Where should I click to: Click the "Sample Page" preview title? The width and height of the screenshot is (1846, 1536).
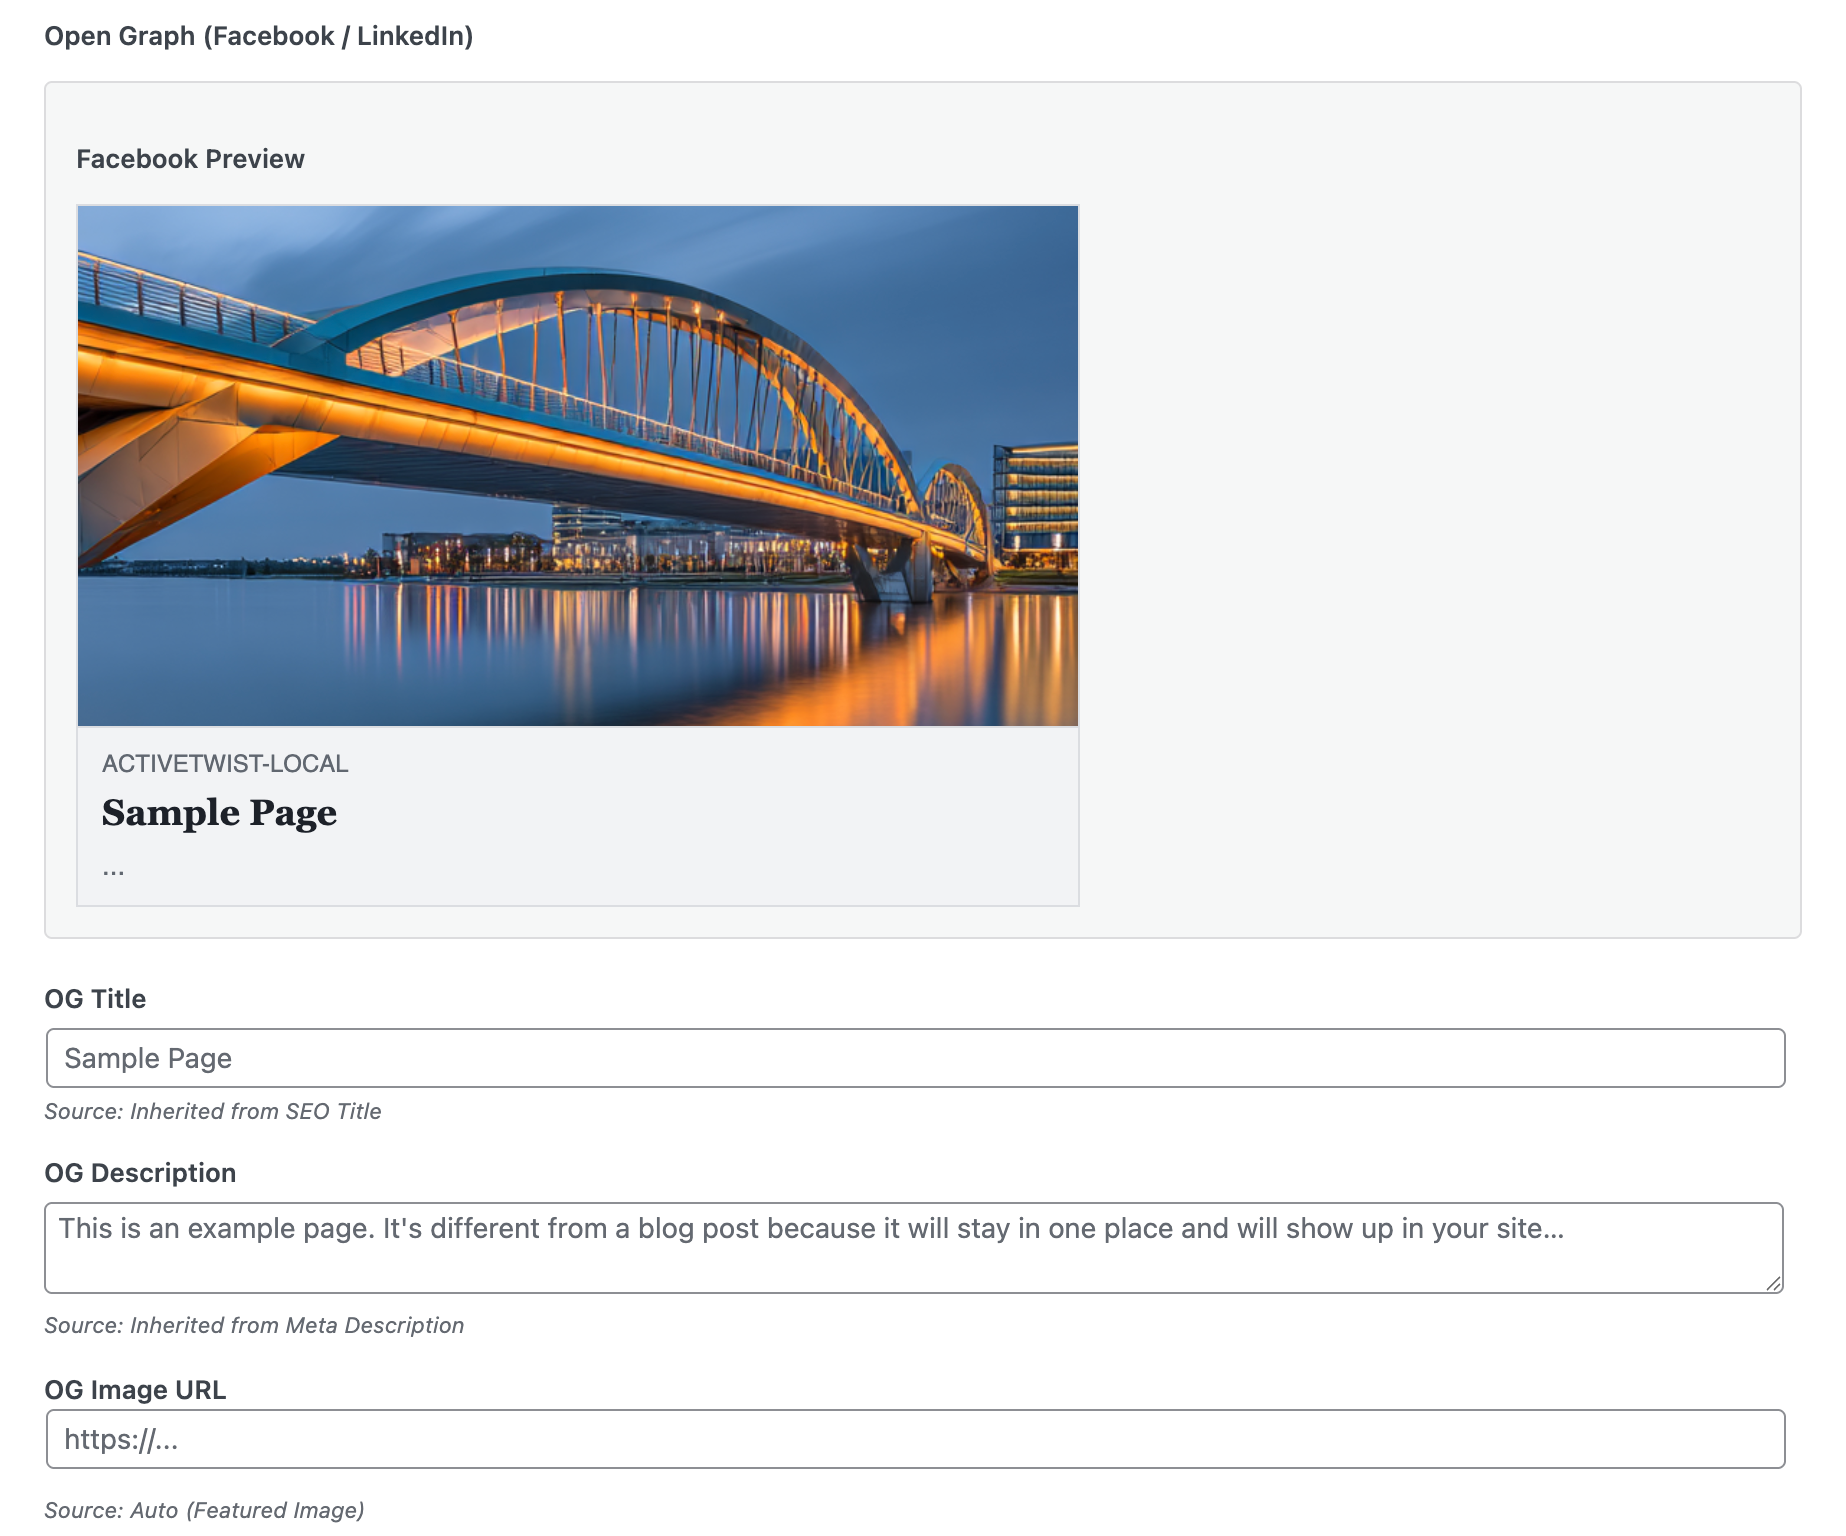click(x=219, y=812)
